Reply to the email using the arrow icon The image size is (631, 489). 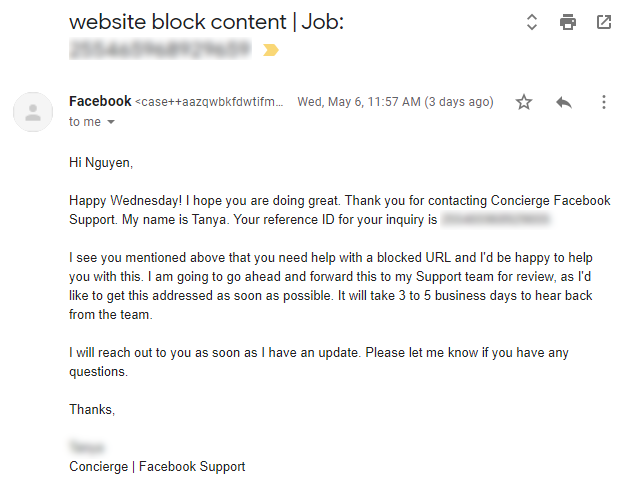coord(564,102)
